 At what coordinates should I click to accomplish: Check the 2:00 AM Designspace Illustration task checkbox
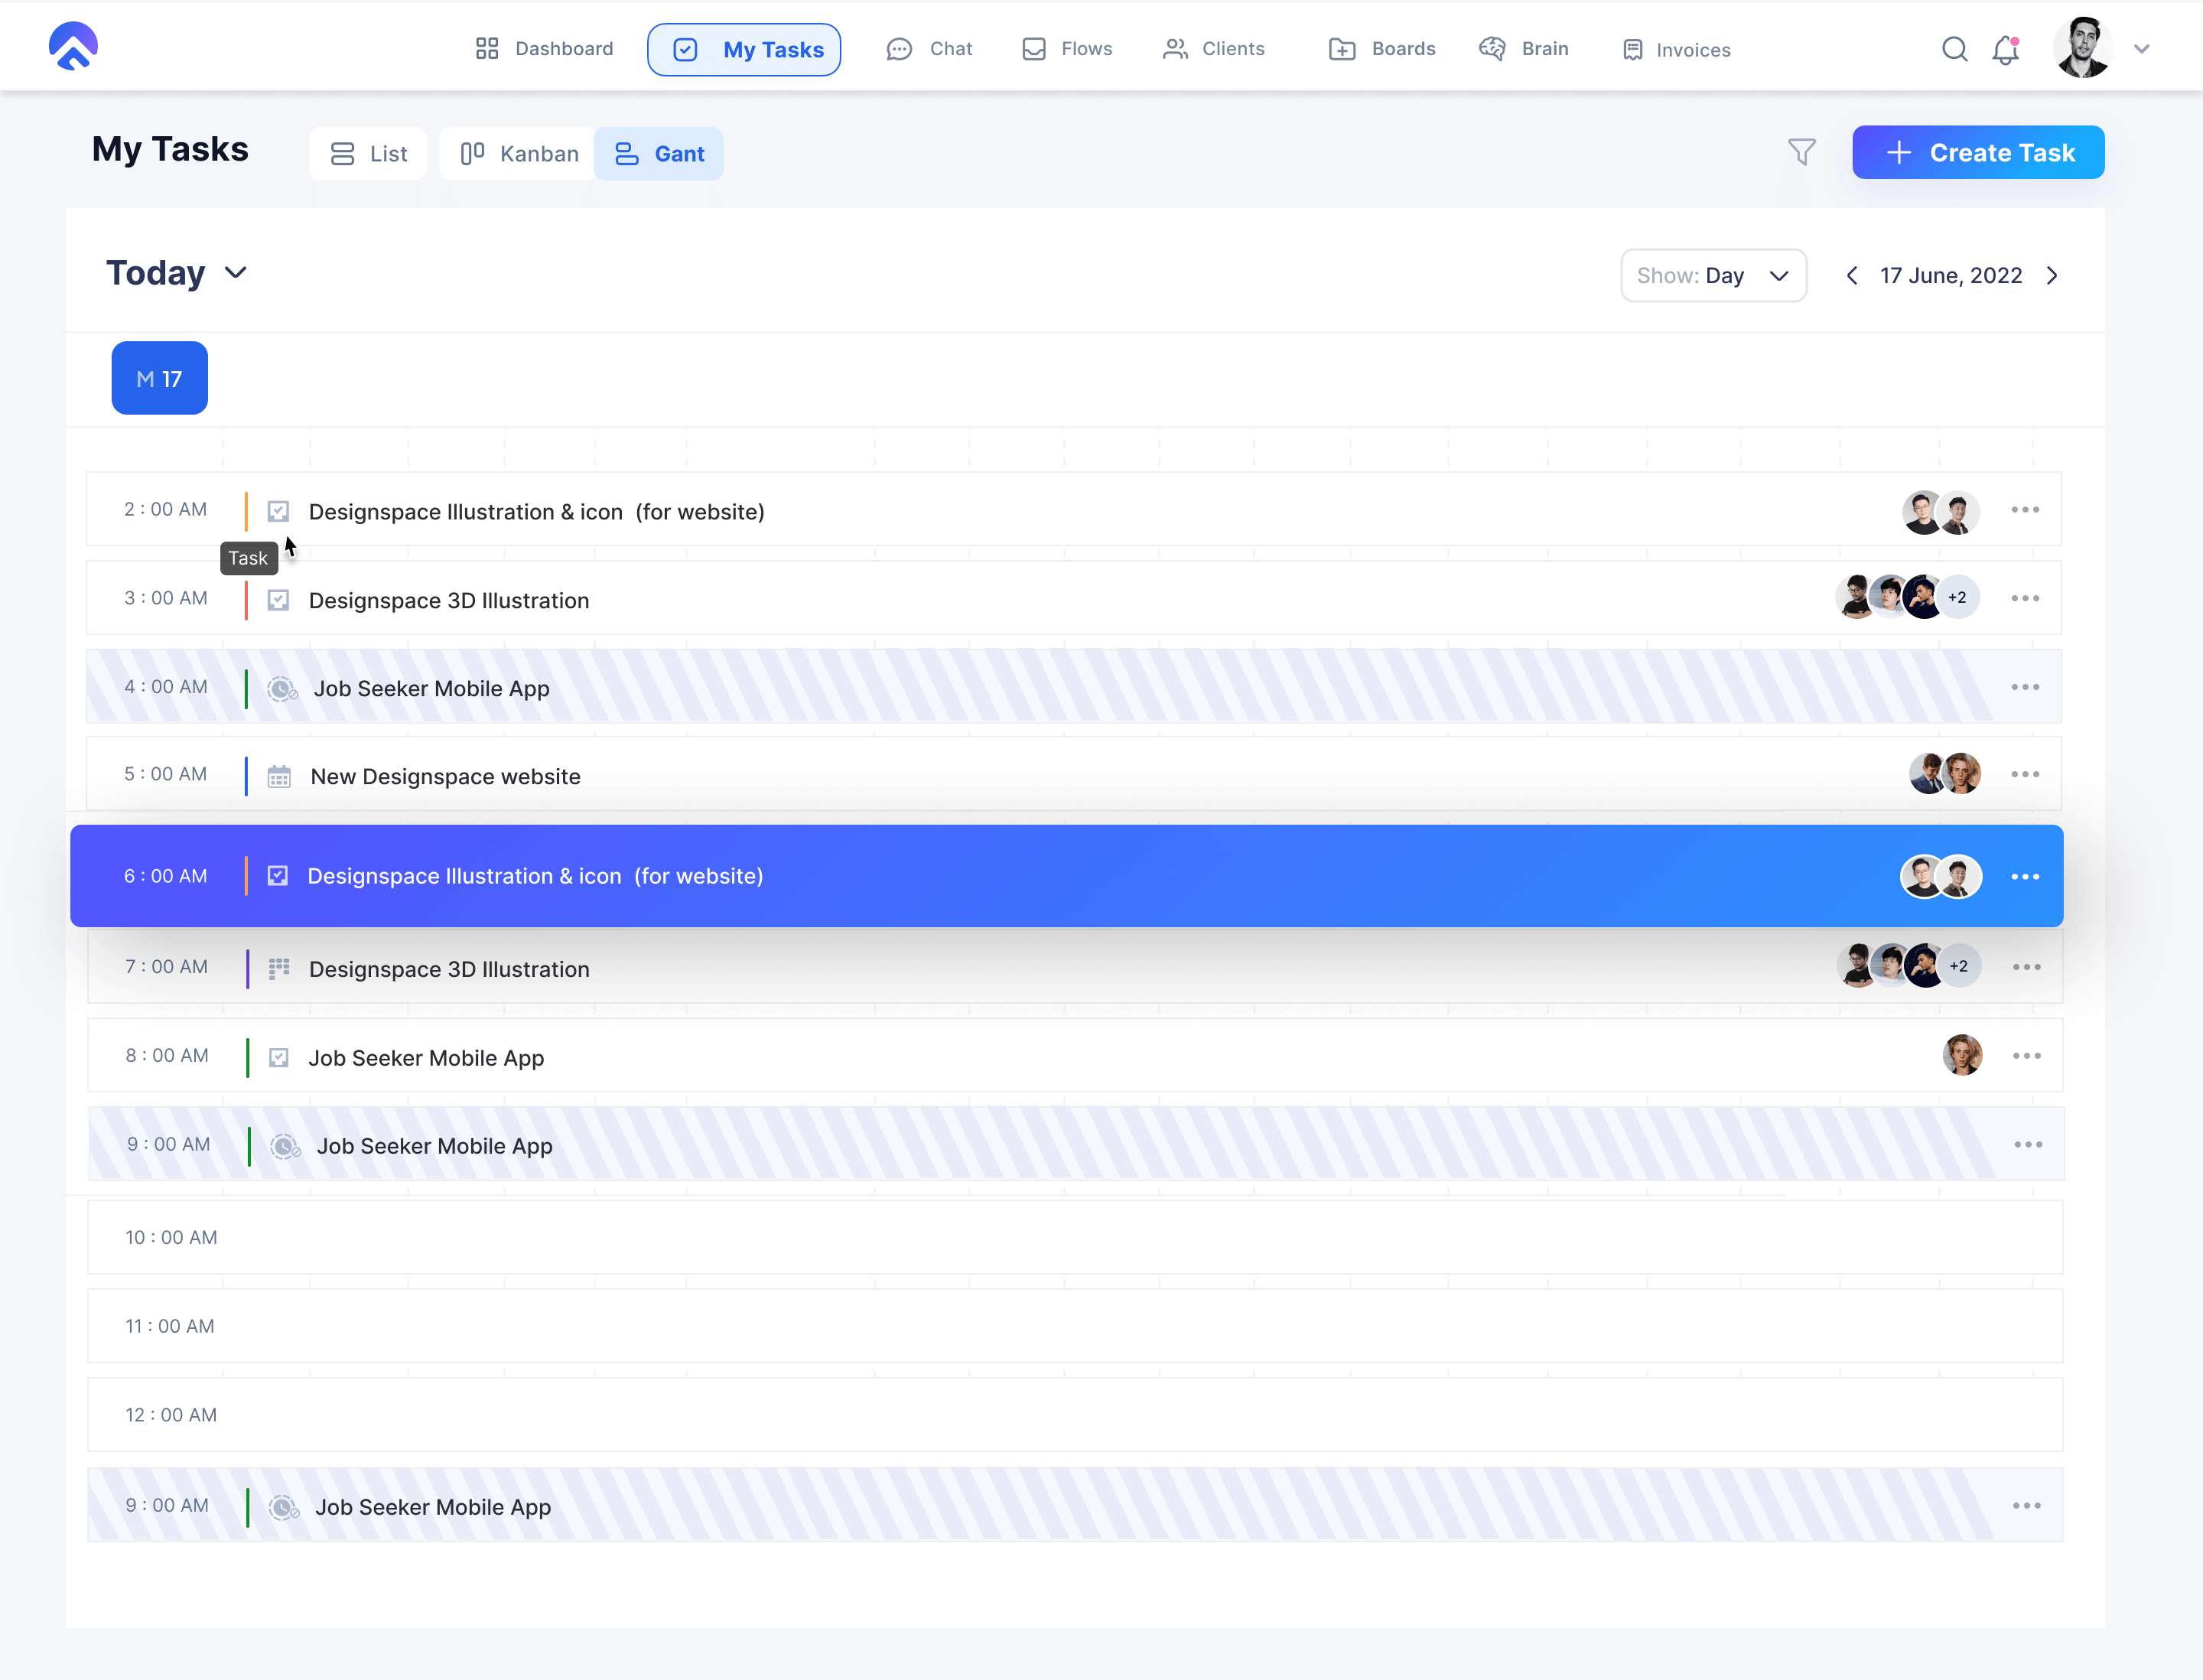(x=278, y=511)
